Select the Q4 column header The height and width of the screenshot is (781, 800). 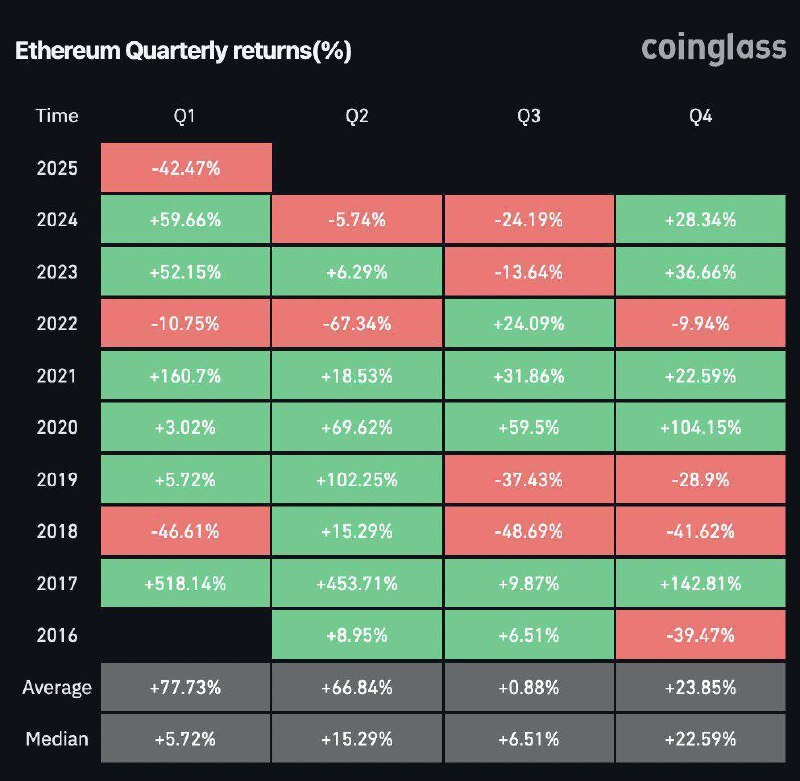point(700,116)
